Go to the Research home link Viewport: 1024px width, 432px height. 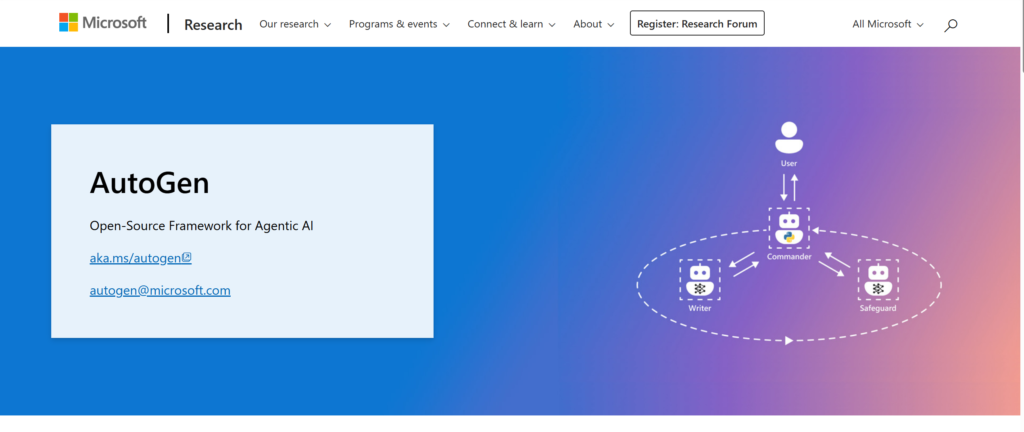pyautogui.click(x=213, y=24)
